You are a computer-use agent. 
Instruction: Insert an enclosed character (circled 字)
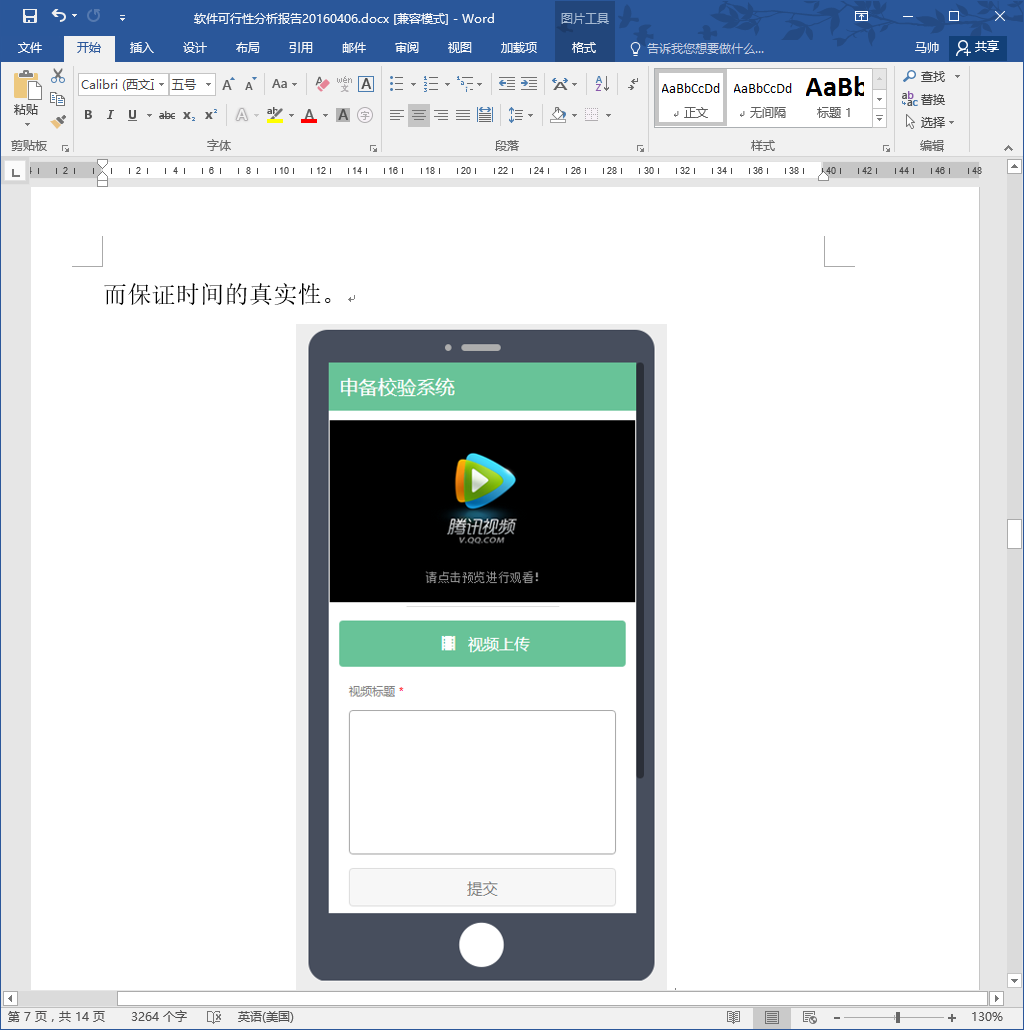pos(365,116)
